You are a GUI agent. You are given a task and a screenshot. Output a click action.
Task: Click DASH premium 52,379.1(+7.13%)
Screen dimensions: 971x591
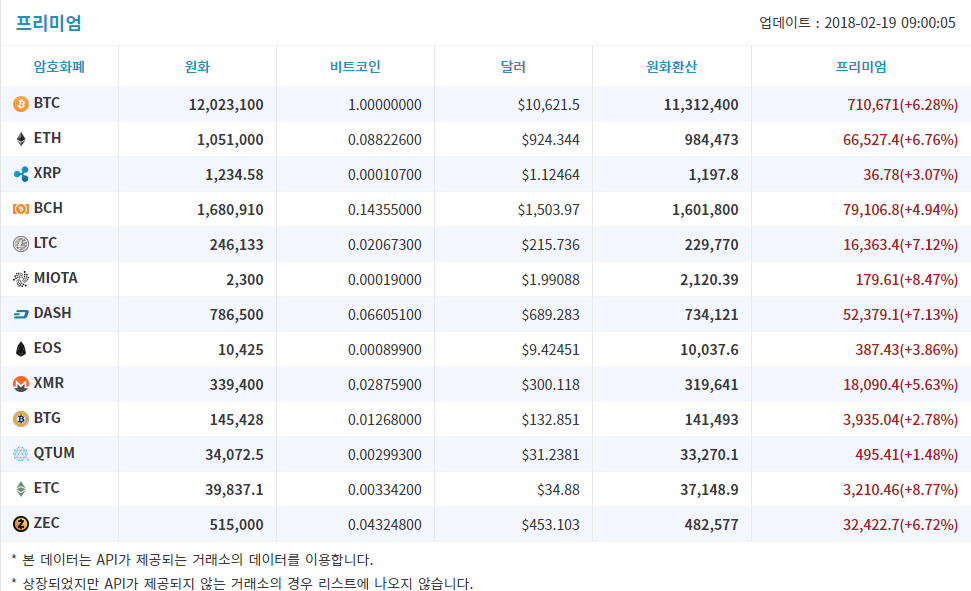click(x=900, y=315)
